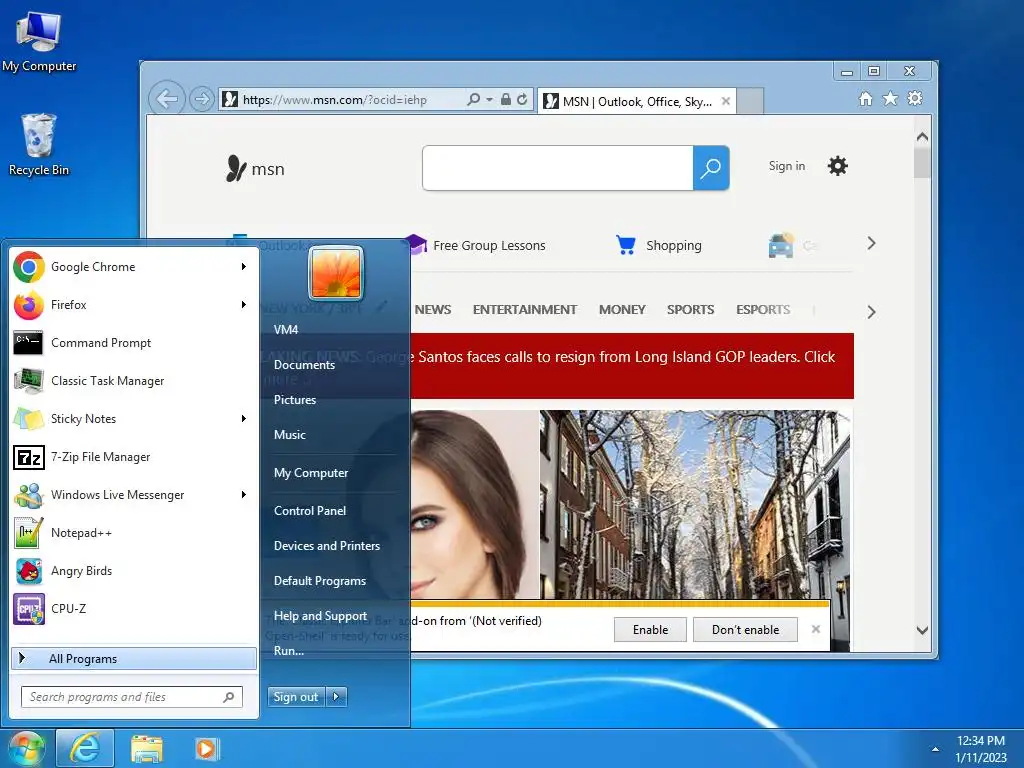Launch 7-Zip File Manager
The width and height of the screenshot is (1024, 768).
click(x=133, y=456)
